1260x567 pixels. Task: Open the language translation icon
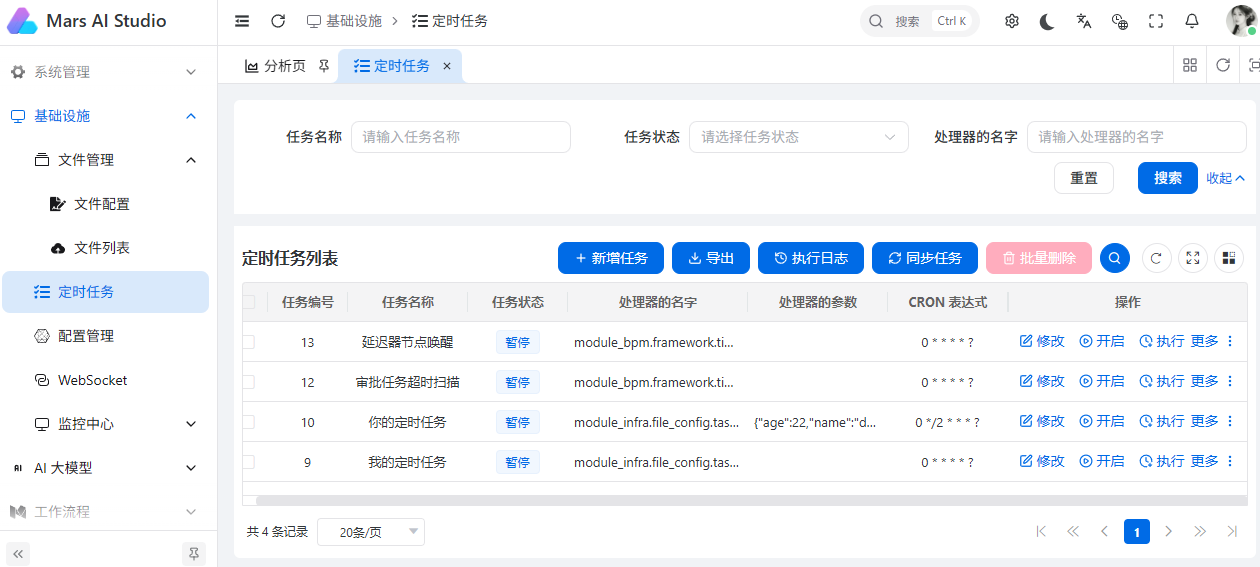coord(1084,21)
